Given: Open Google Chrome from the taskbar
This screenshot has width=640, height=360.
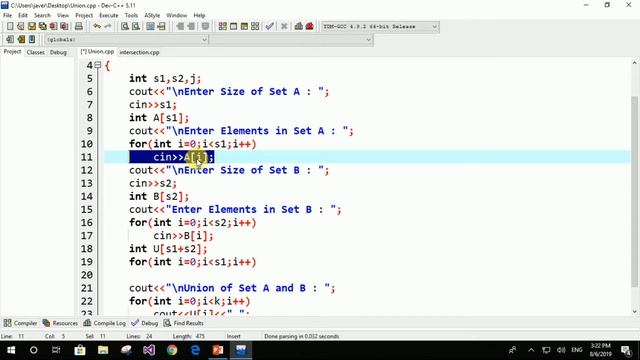Looking at the screenshot, I should click(172, 350).
